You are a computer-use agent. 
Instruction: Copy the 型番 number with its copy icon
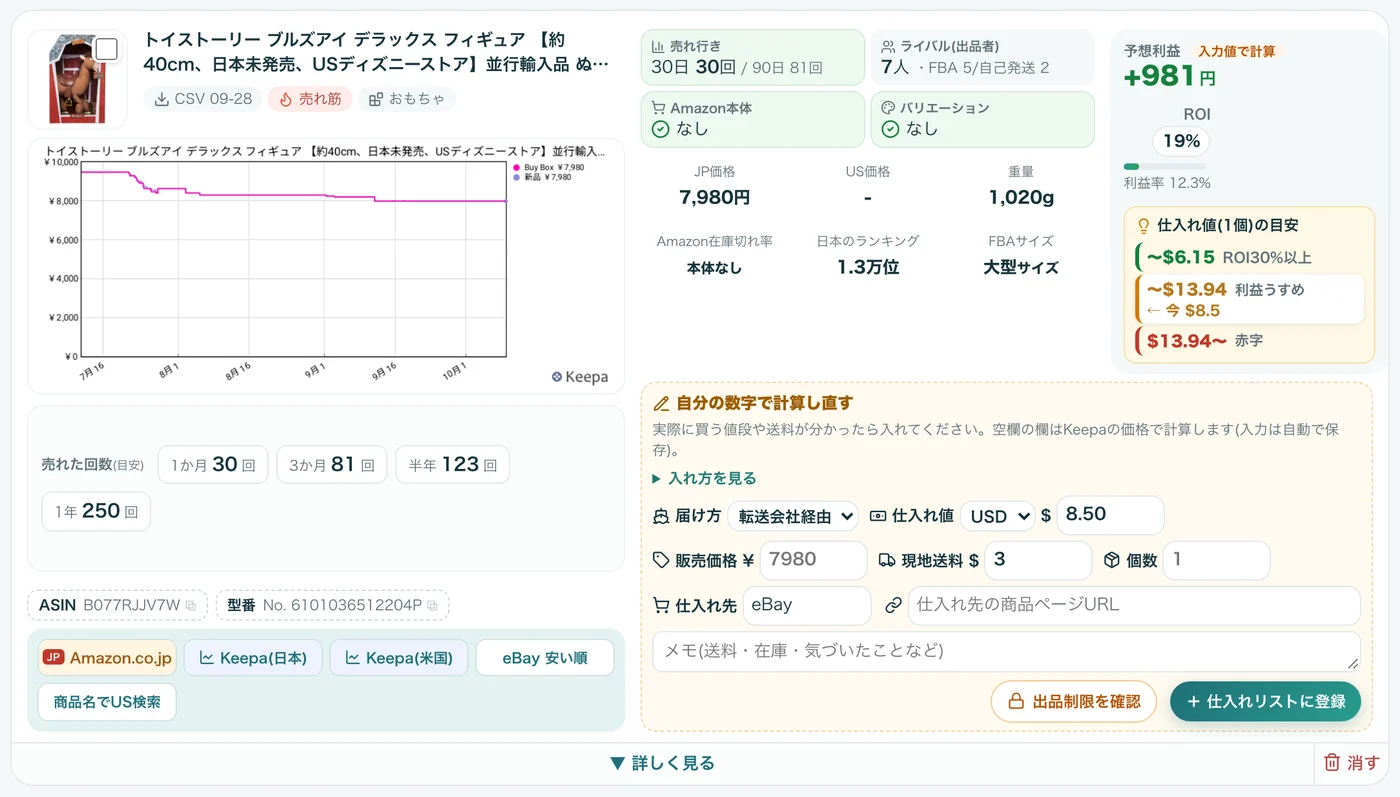(432, 605)
